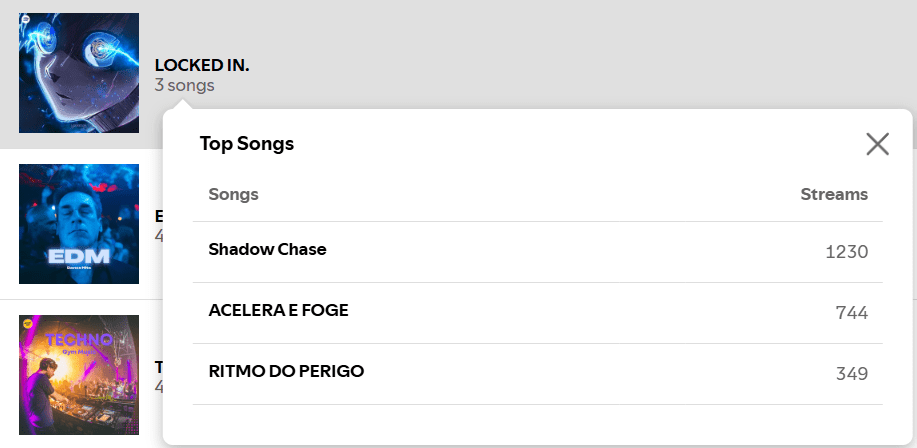Click the Songs column header

click(233, 194)
